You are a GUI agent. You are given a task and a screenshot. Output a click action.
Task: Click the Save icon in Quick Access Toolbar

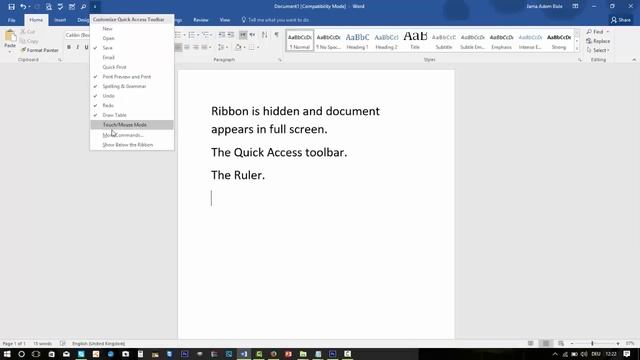pos(11,7)
